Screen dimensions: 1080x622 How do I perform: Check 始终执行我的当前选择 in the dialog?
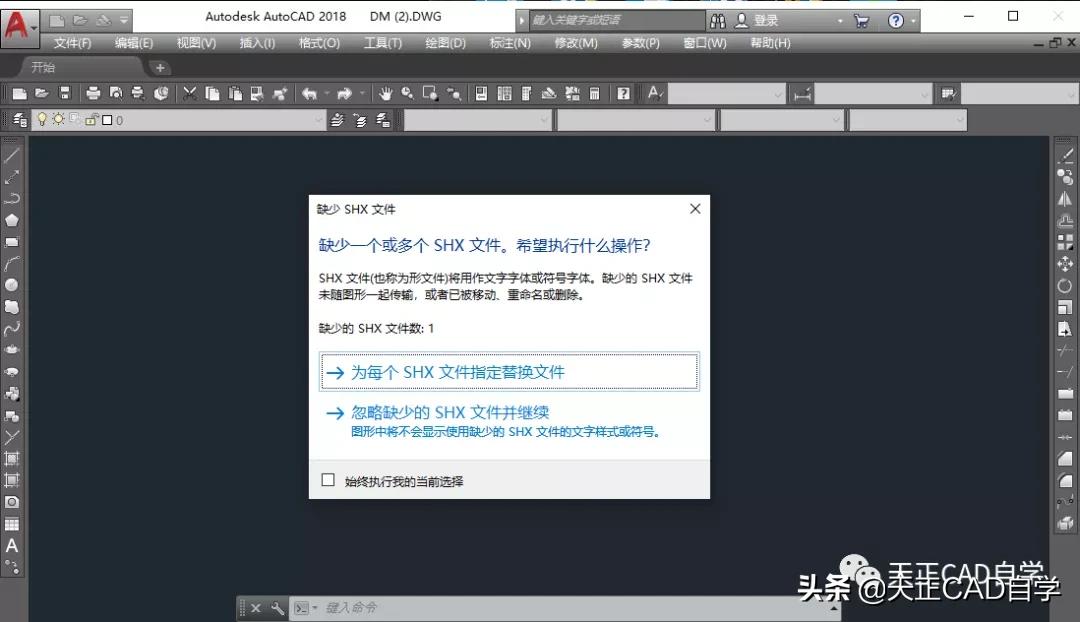point(328,479)
